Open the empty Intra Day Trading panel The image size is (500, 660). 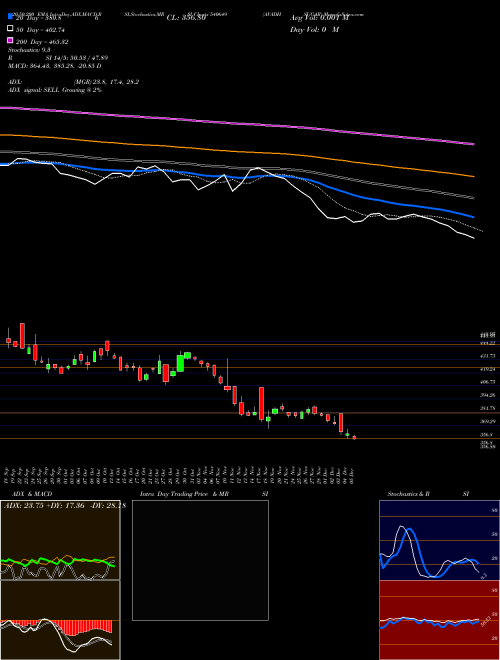[x=200, y=560]
